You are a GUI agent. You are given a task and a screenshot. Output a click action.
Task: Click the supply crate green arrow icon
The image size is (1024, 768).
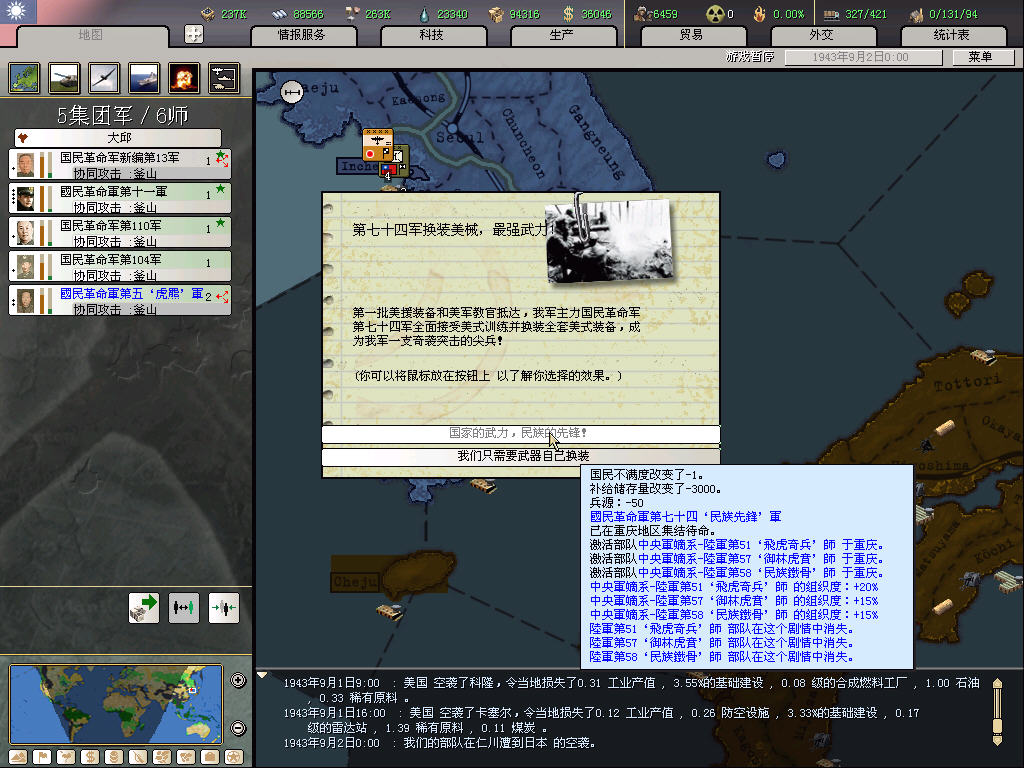144,606
